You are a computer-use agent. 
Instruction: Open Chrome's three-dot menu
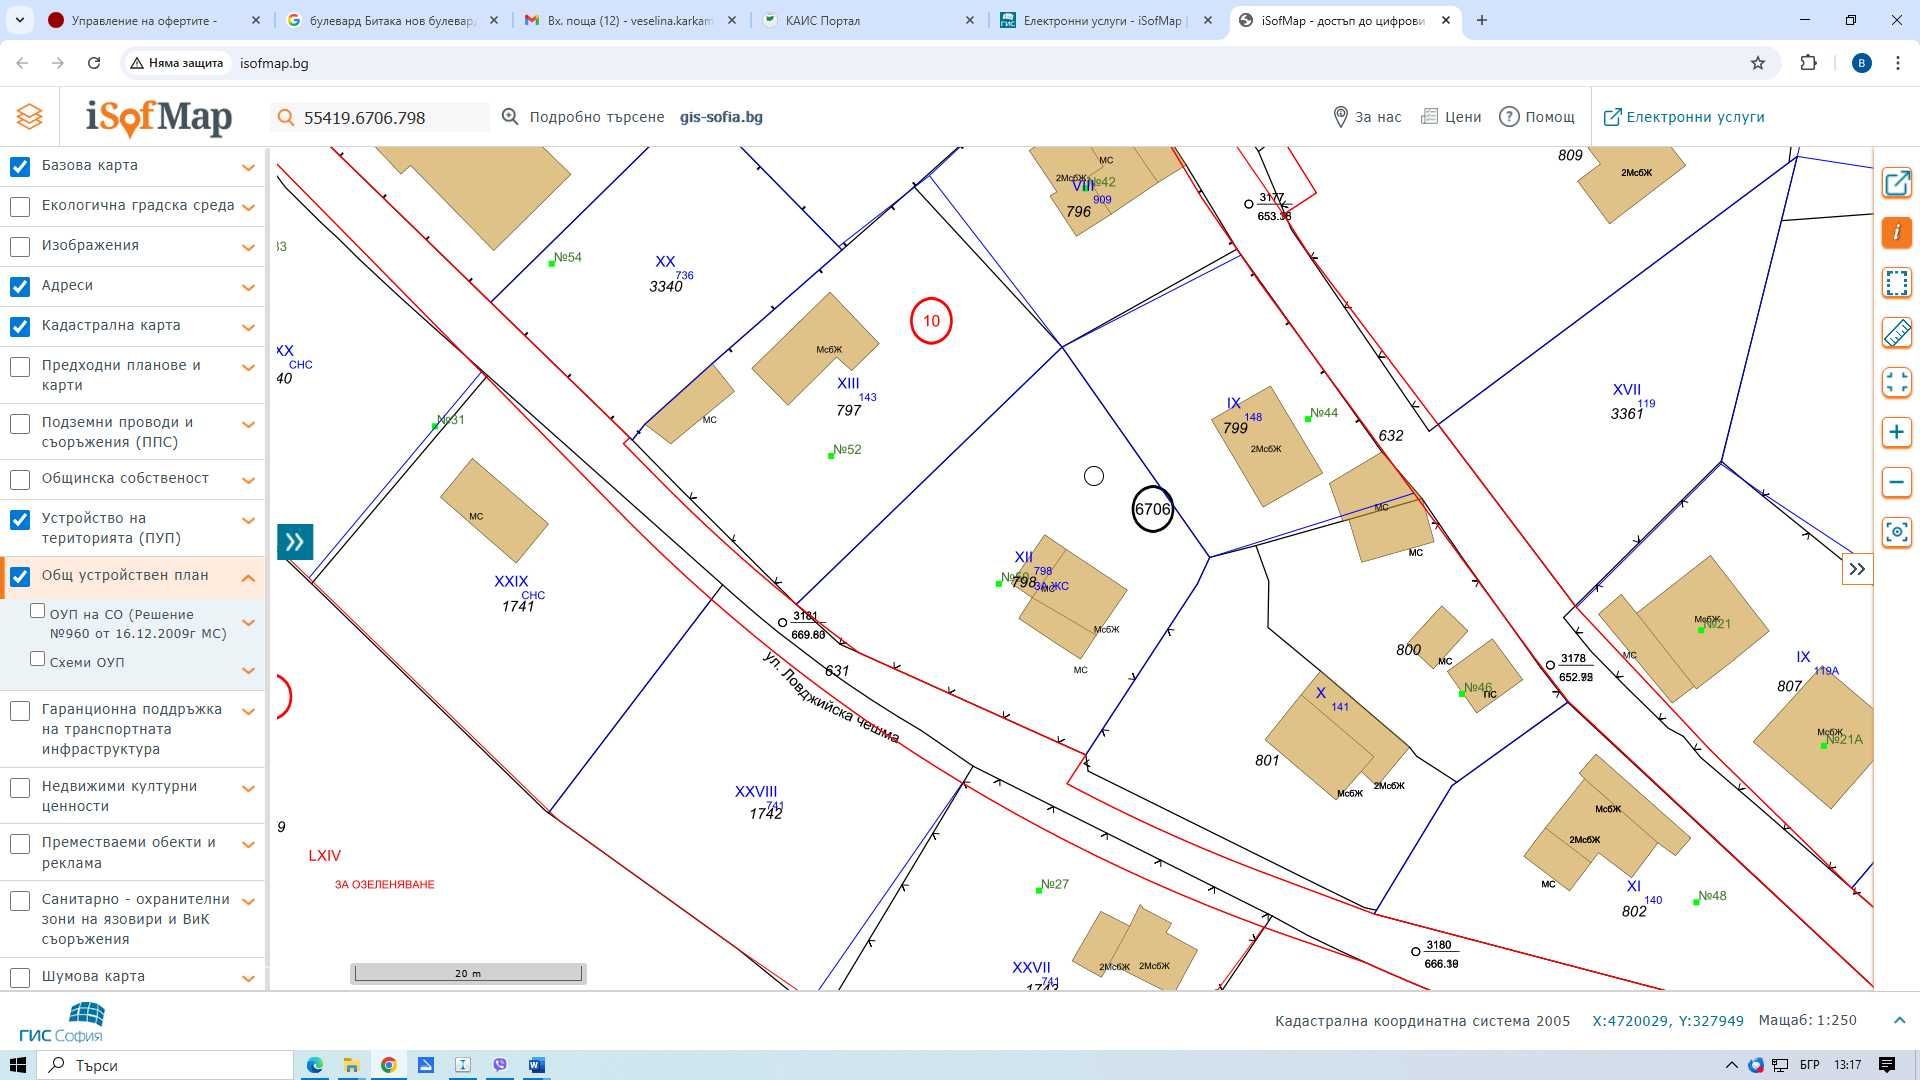pyautogui.click(x=1897, y=63)
